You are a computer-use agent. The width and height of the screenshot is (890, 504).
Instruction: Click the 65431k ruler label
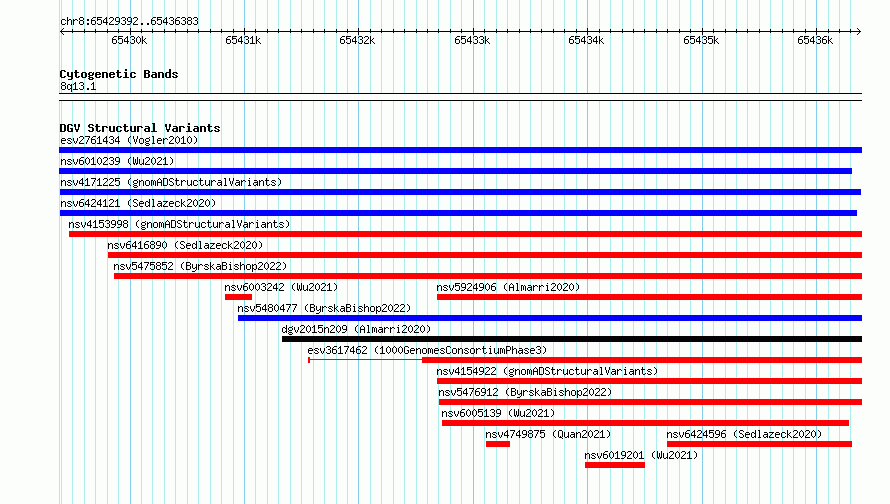tap(244, 40)
